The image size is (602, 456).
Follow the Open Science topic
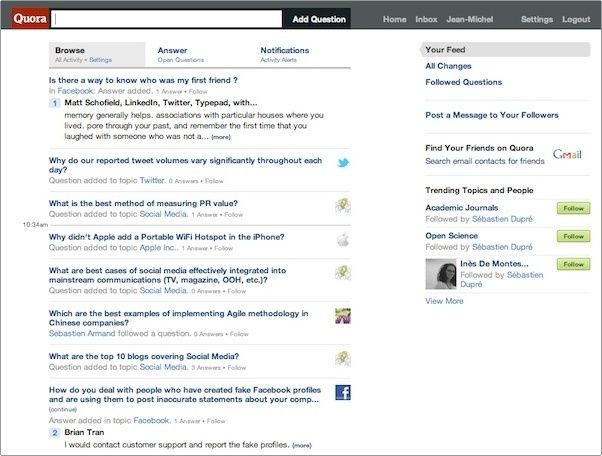[573, 236]
